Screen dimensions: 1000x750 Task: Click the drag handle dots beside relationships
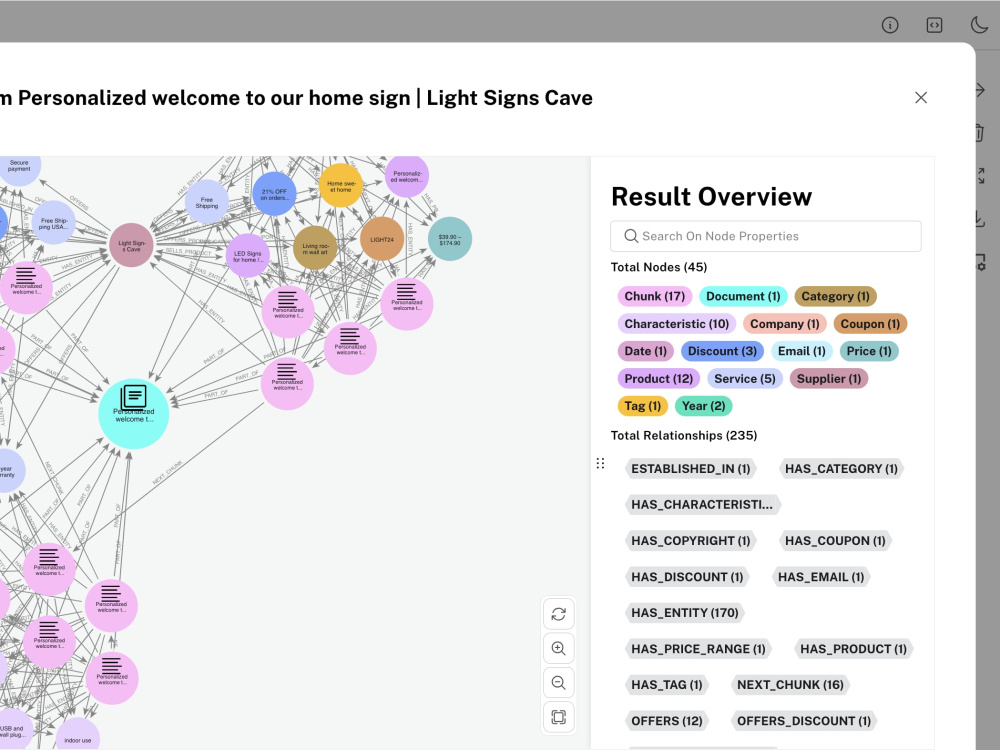pyautogui.click(x=600, y=464)
